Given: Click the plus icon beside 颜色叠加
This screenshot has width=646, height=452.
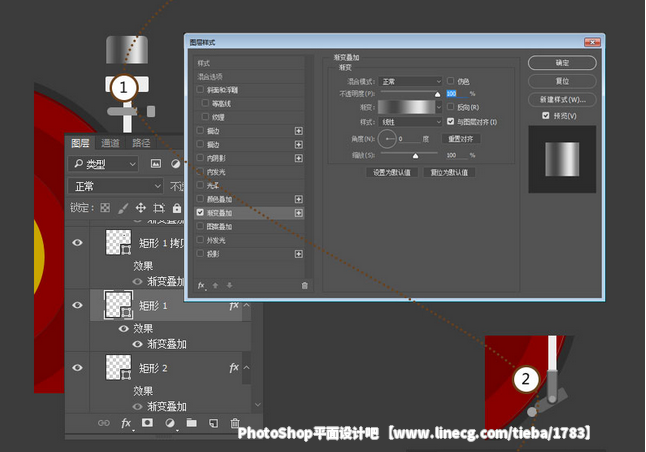Looking at the screenshot, I should coord(299,199).
